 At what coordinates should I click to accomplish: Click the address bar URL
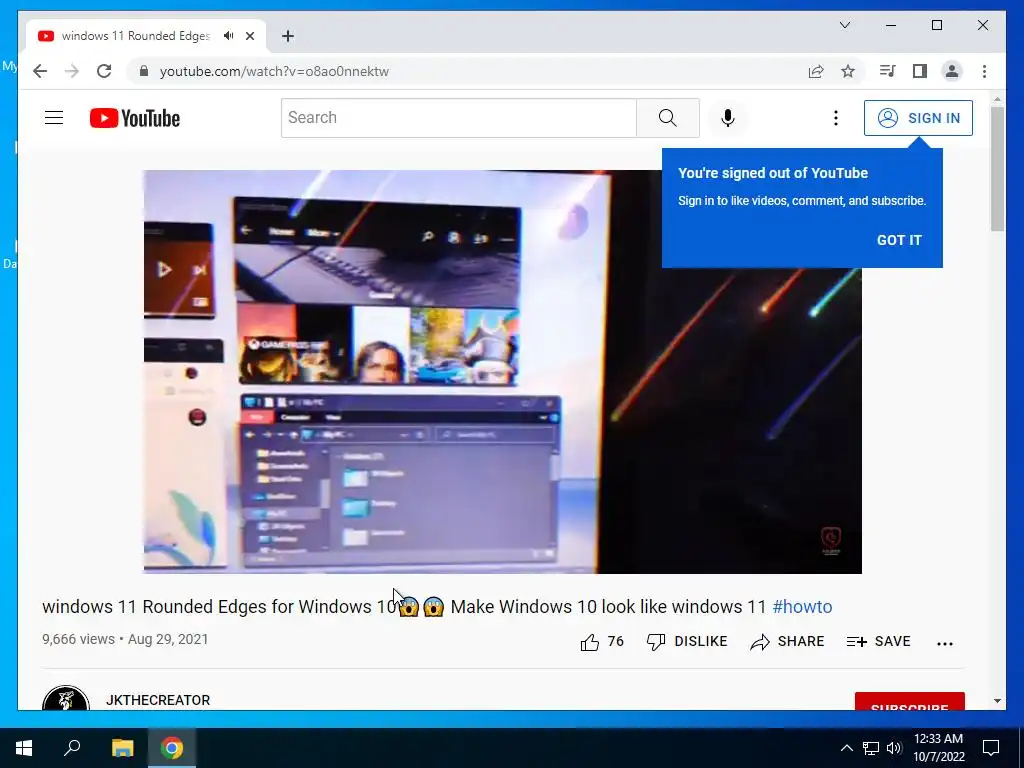pyautogui.click(x=274, y=71)
